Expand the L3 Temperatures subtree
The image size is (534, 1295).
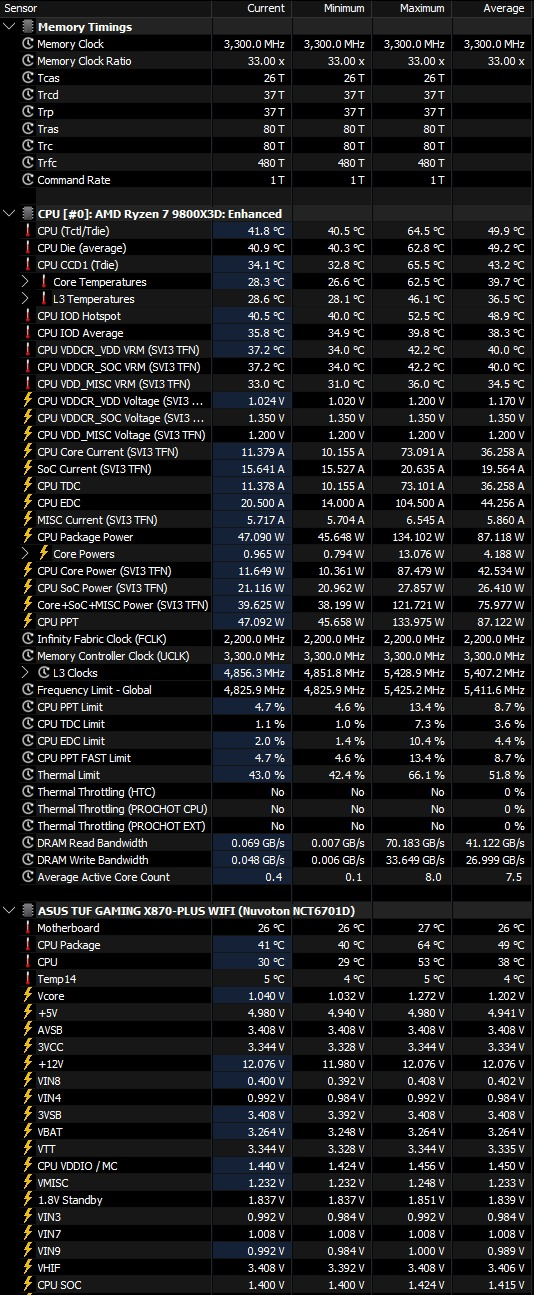point(25,299)
